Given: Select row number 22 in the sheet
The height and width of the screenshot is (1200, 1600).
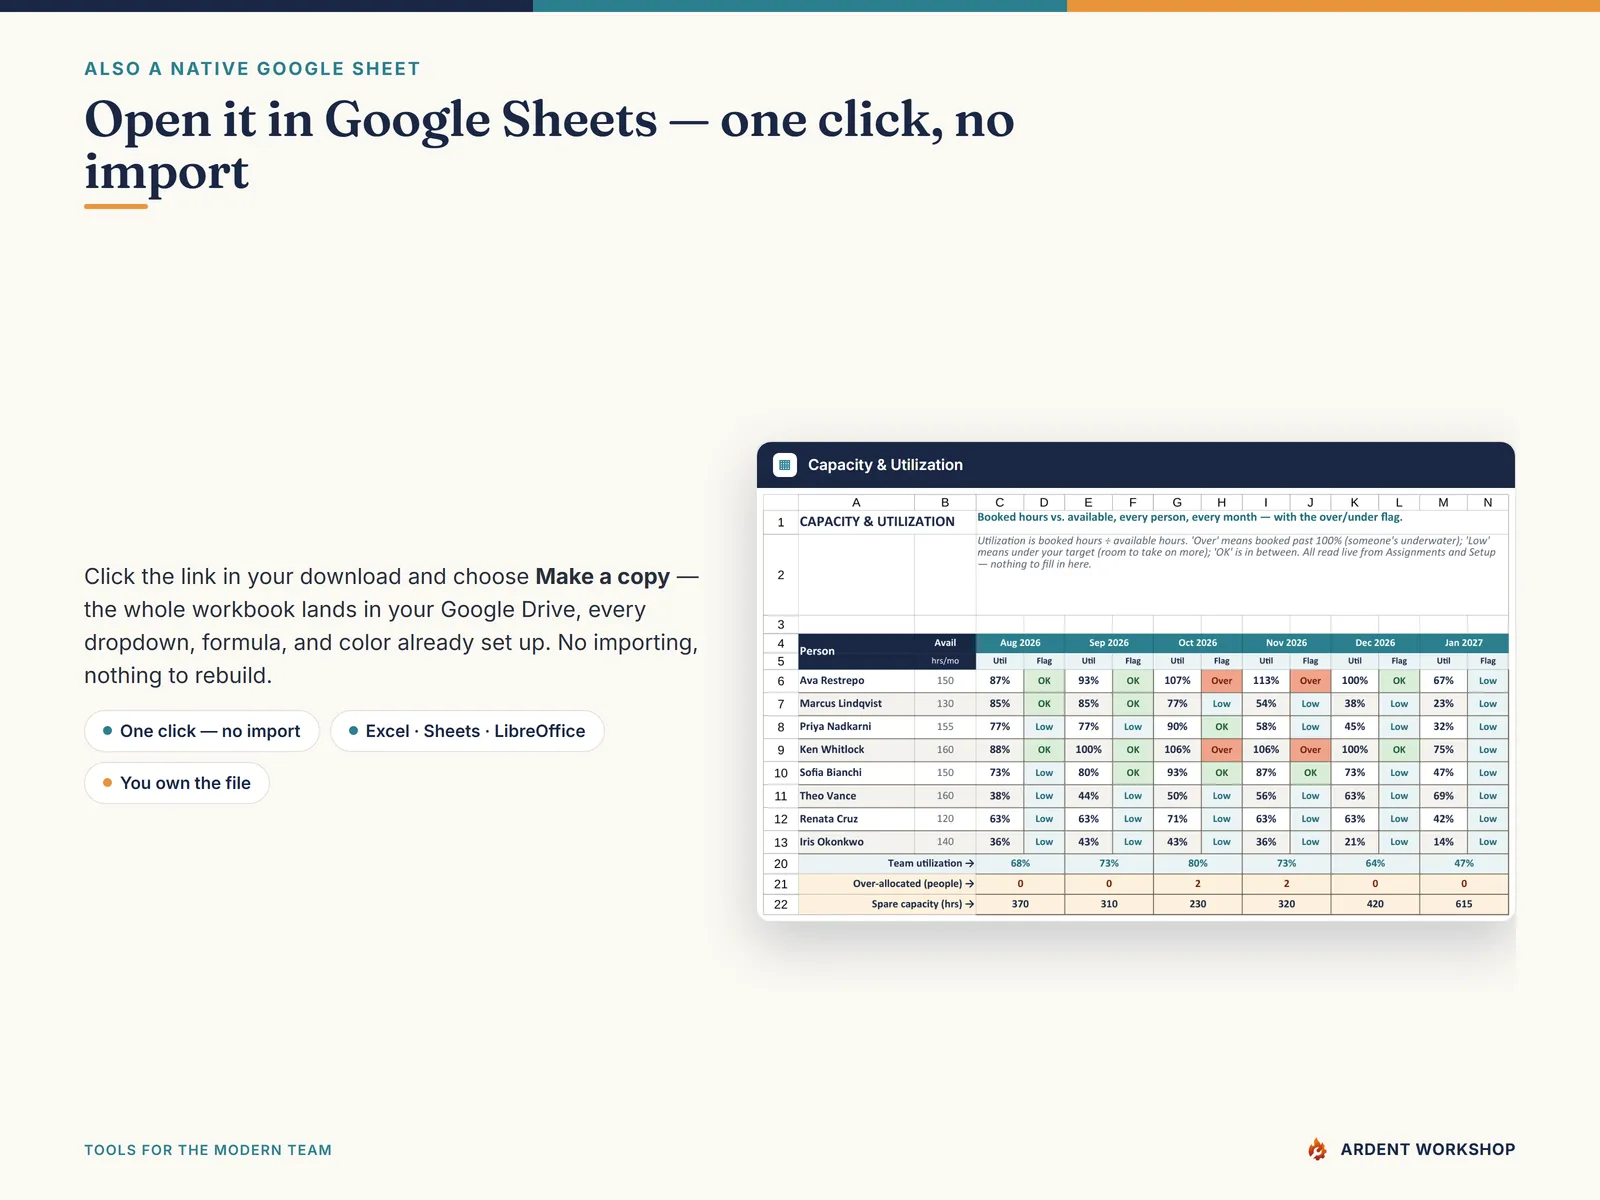Looking at the screenshot, I should point(781,904).
